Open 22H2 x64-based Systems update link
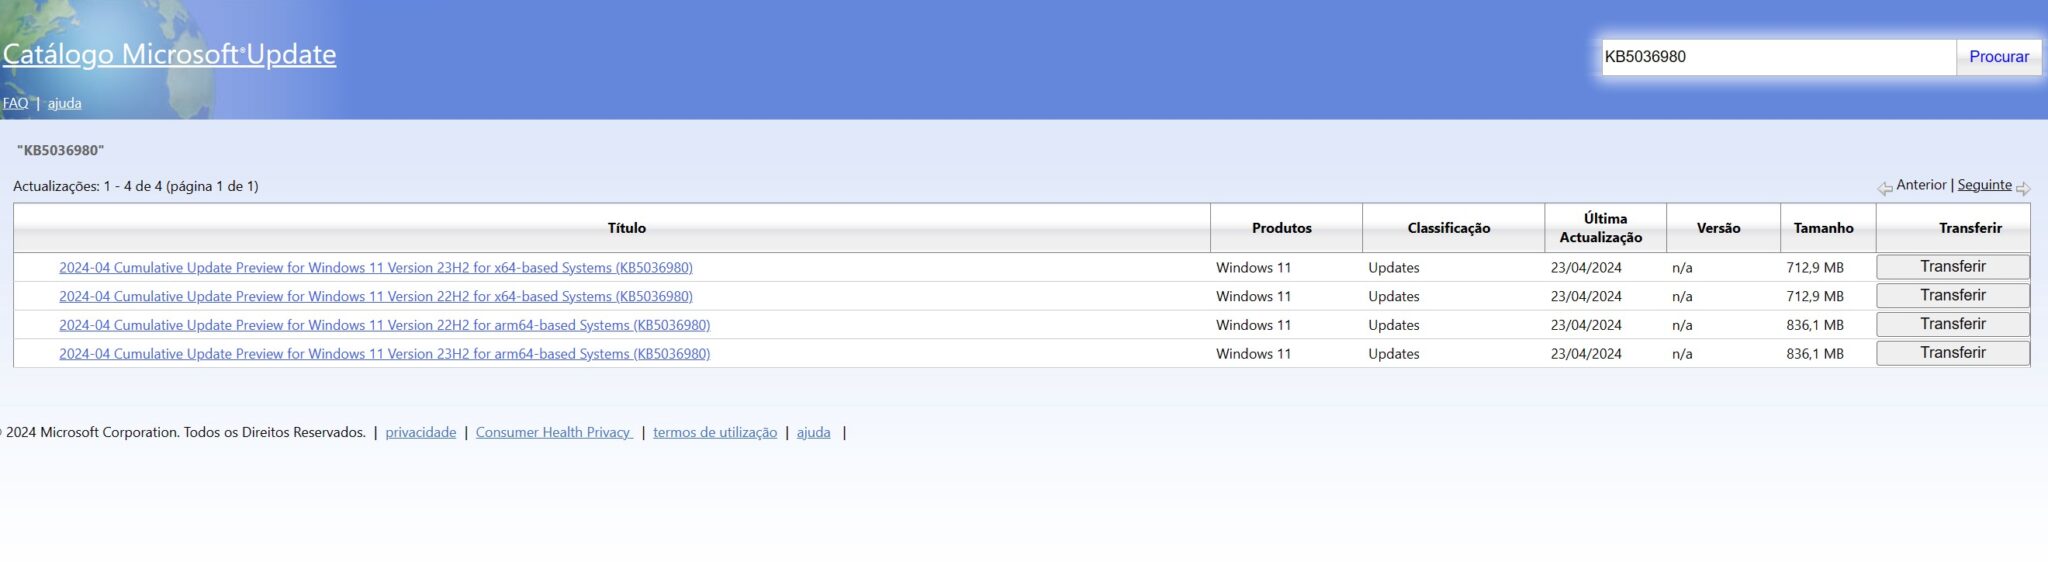 pyautogui.click(x=376, y=297)
